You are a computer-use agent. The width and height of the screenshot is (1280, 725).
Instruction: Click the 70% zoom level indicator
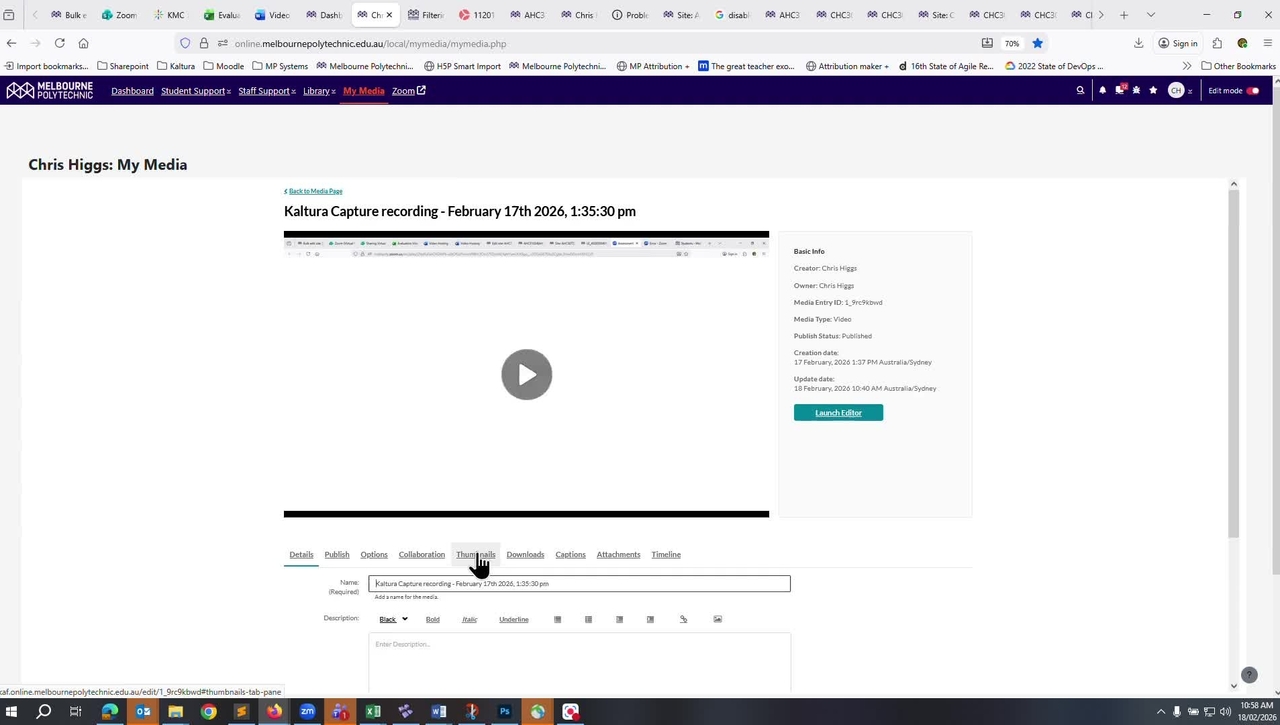click(1012, 44)
